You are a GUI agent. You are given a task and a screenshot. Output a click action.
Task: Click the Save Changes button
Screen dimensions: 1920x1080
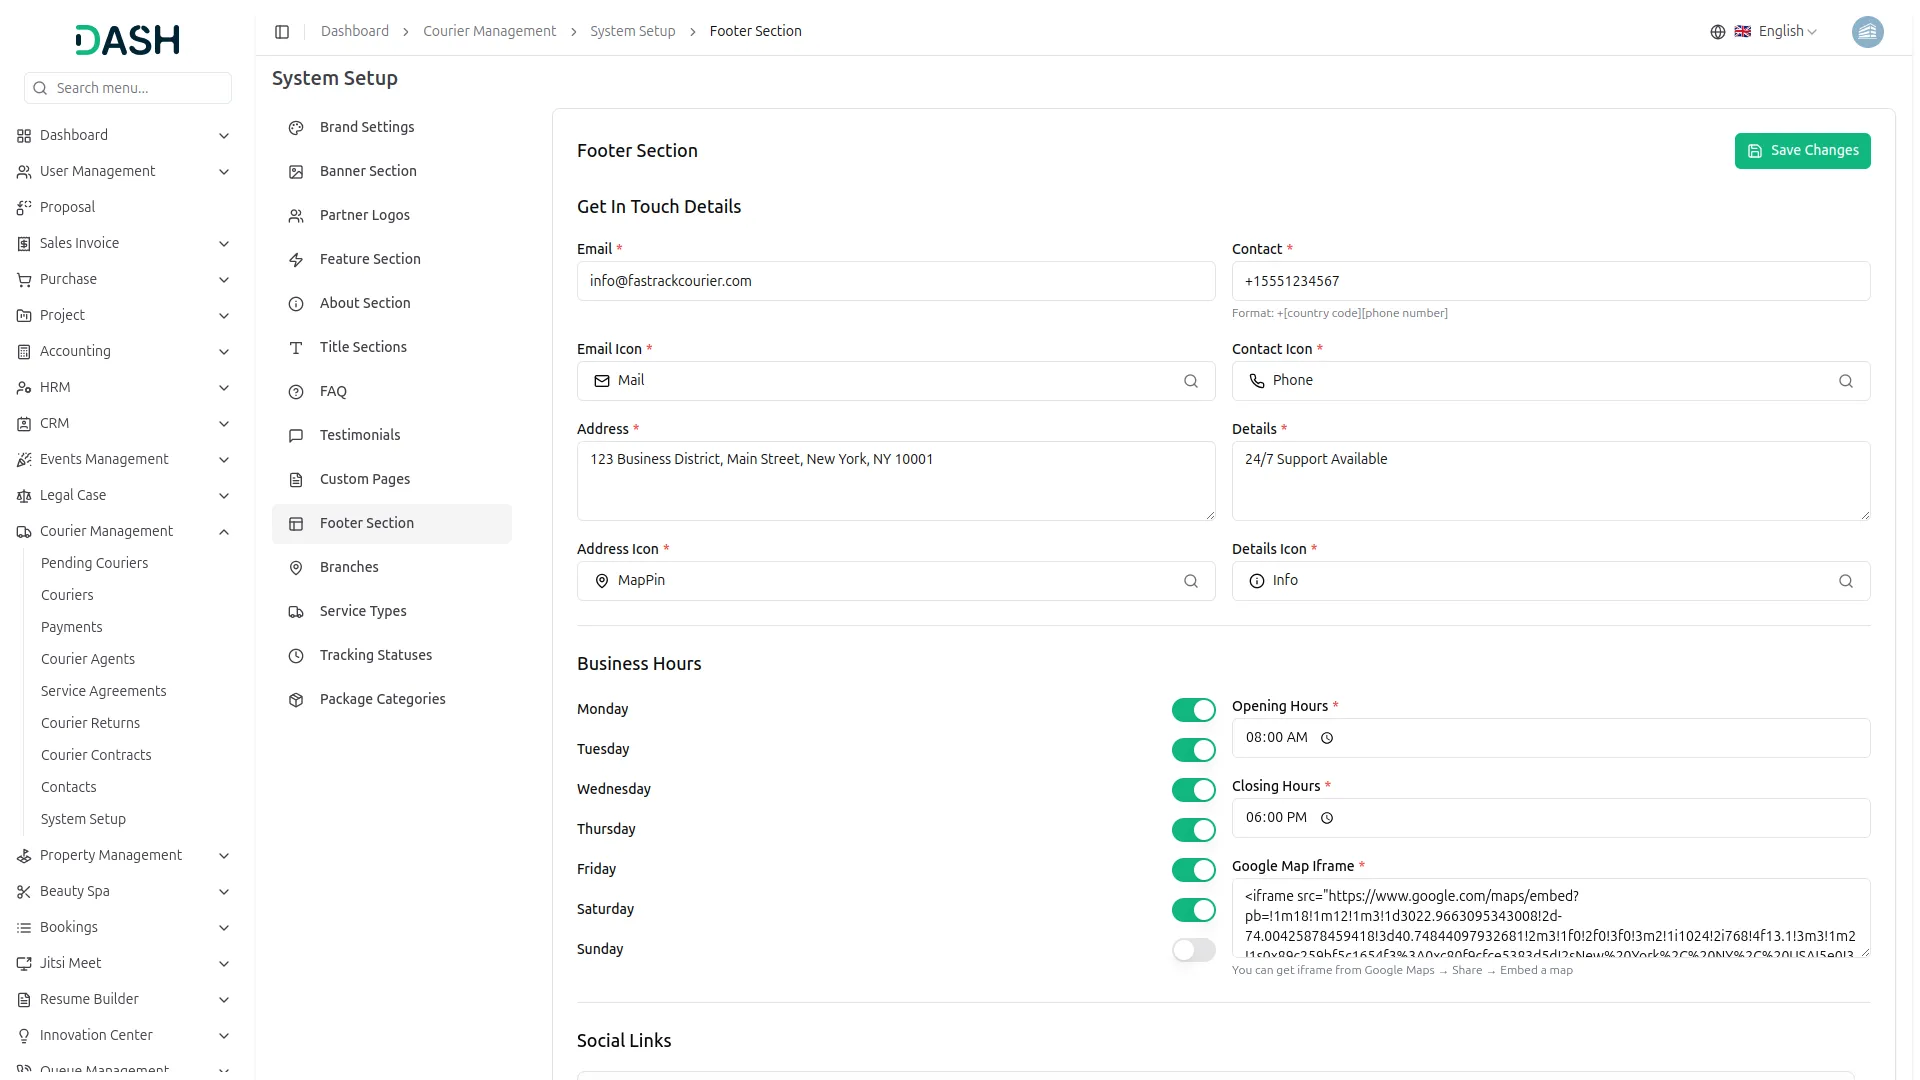[x=1802, y=151]
